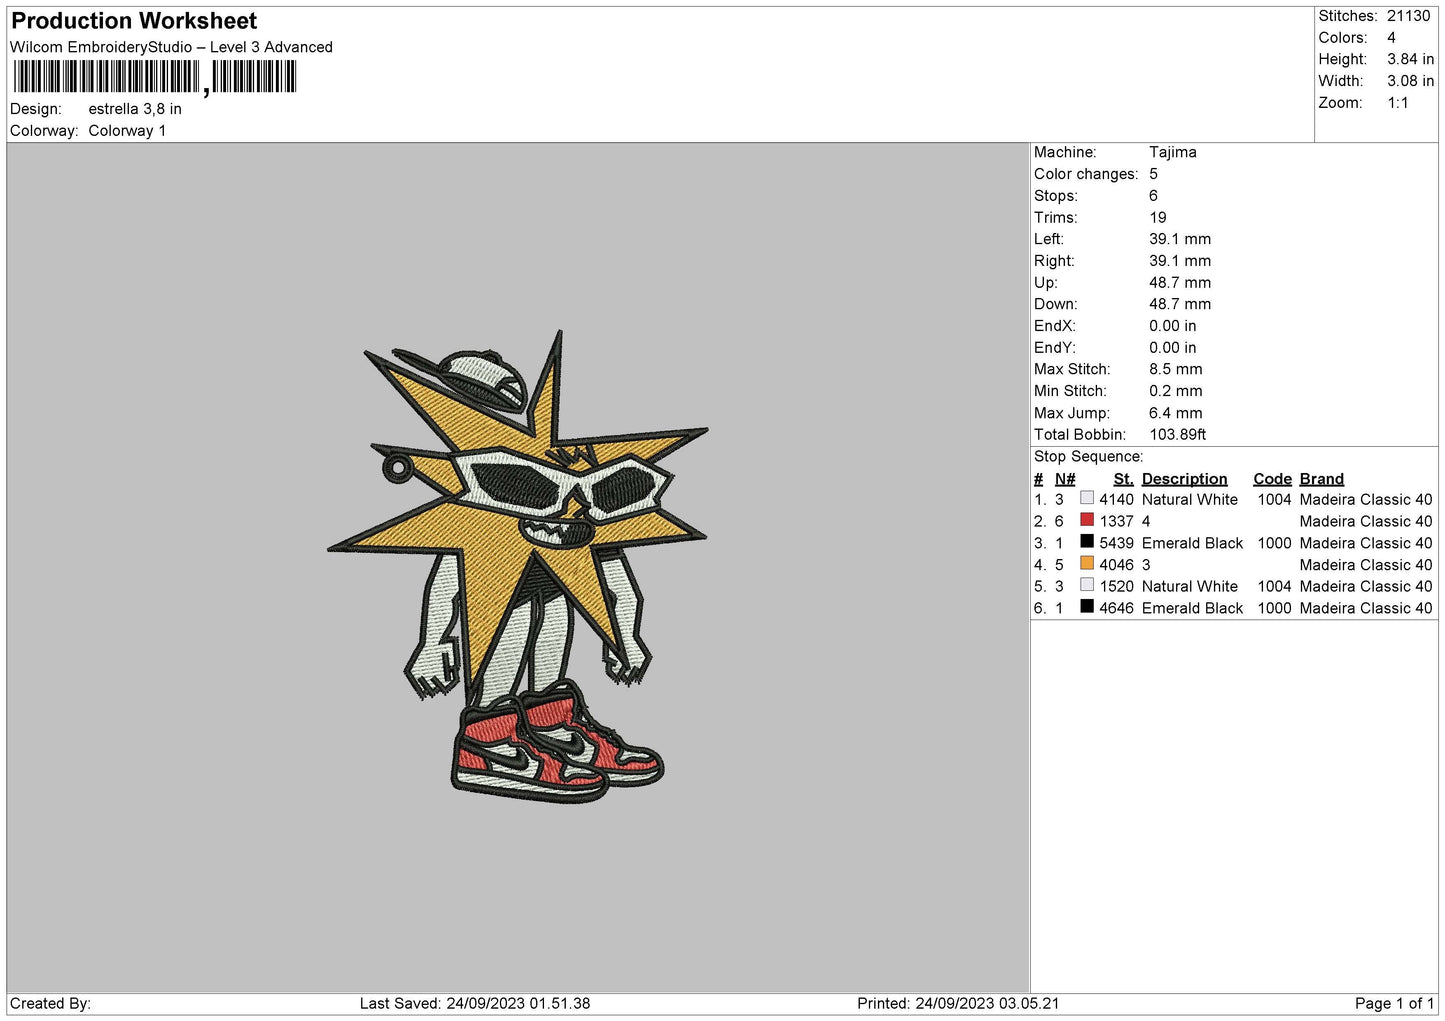Select the max stitch value "8.5 mm"

(x=1176, y=369)
